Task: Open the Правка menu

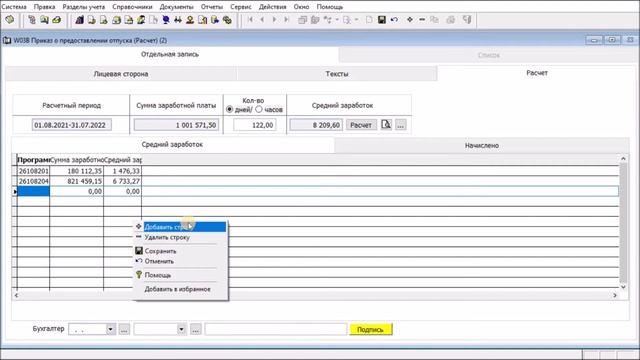Action: click(44, 7)
